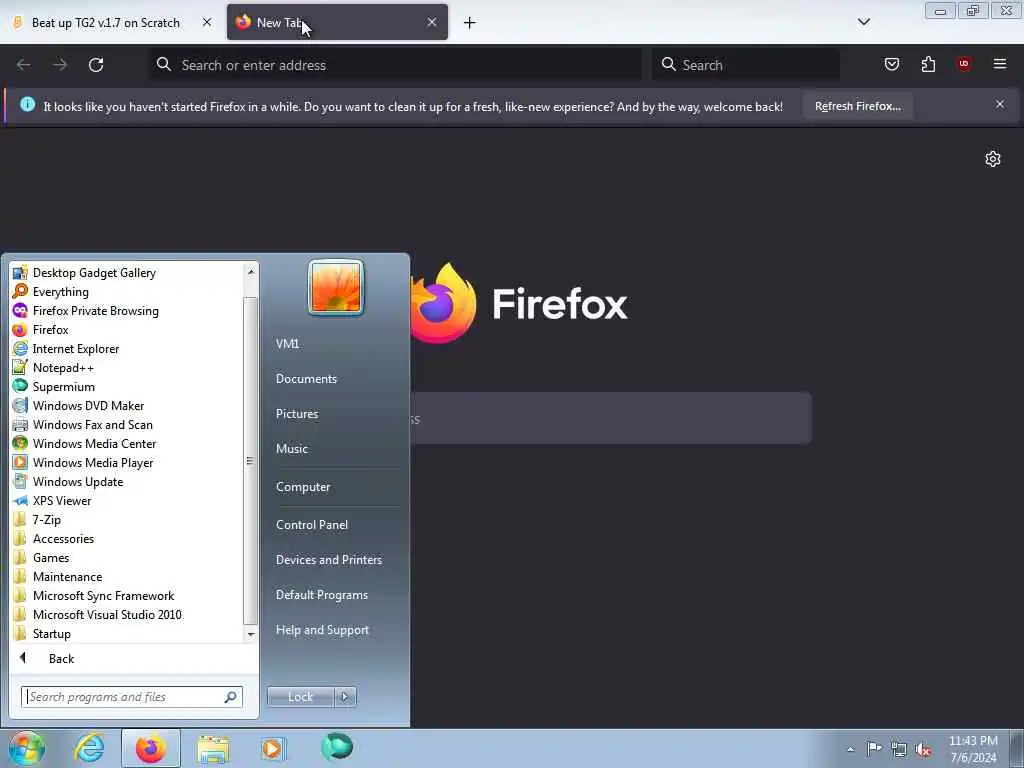The height and width of the screenshot is (768, 1024).
Task: Open the uBlock Origin toolbar icon
Action: click(964, 64)
